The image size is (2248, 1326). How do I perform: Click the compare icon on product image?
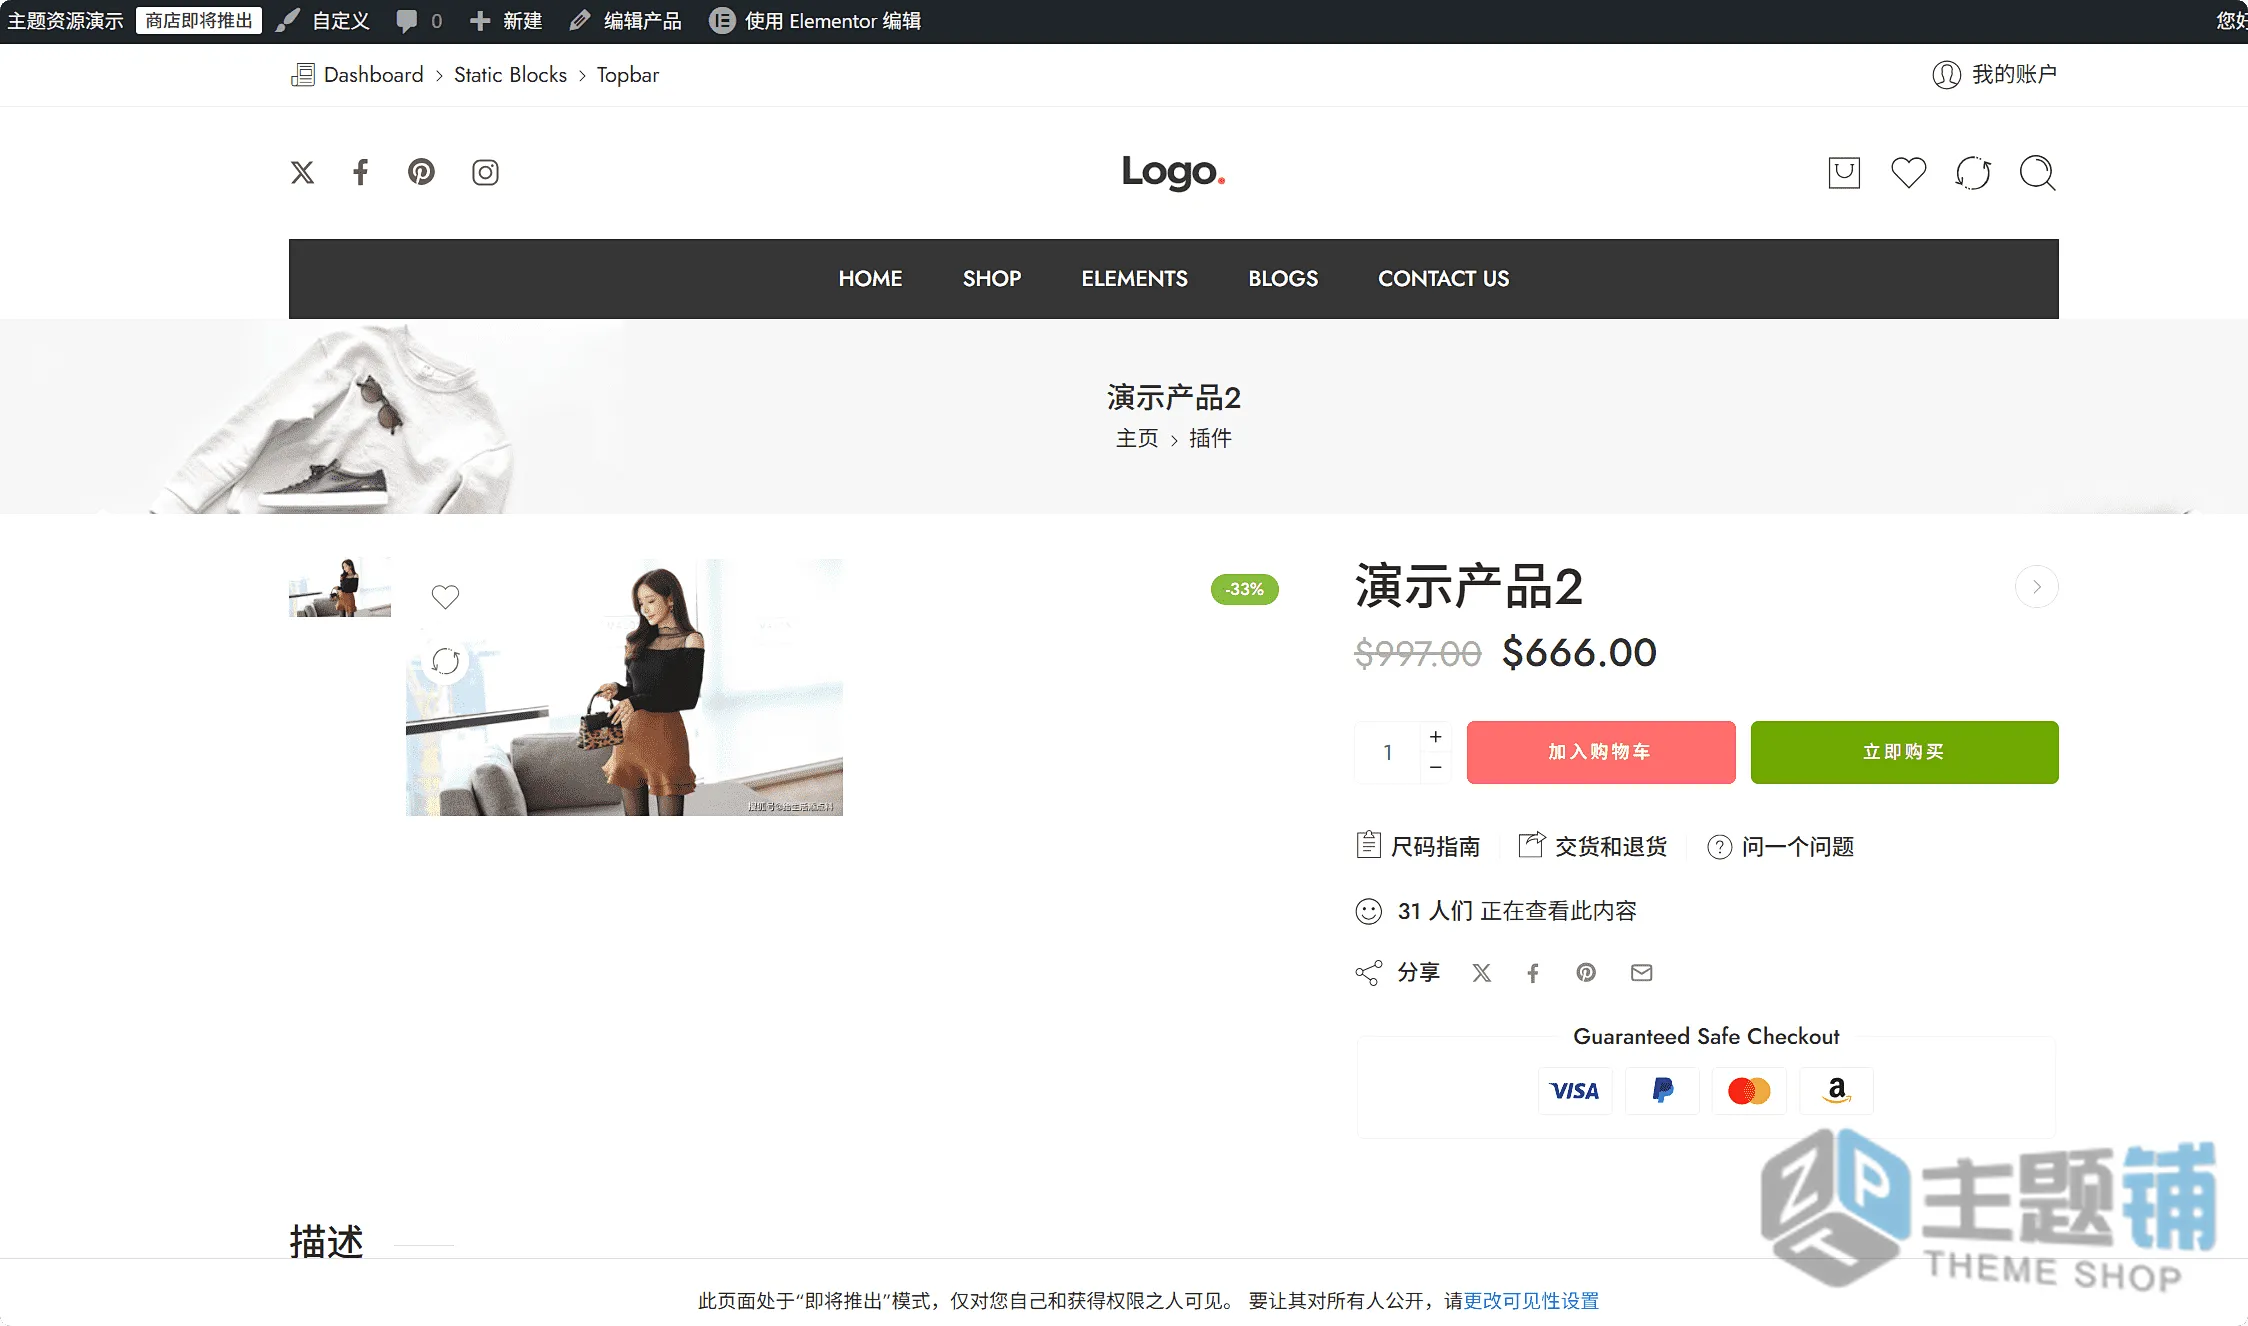(x=445, y=661)
